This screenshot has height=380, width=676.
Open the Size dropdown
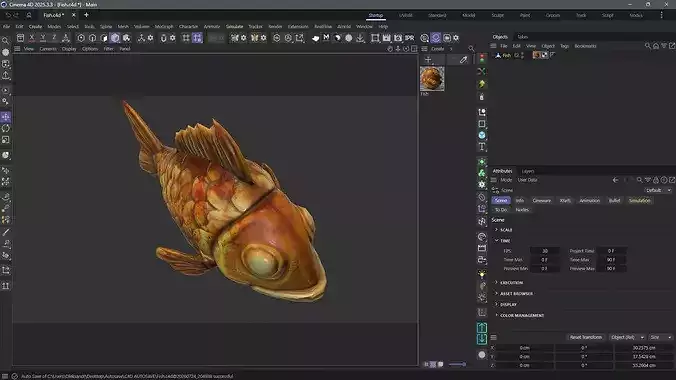tap(660, 337)
